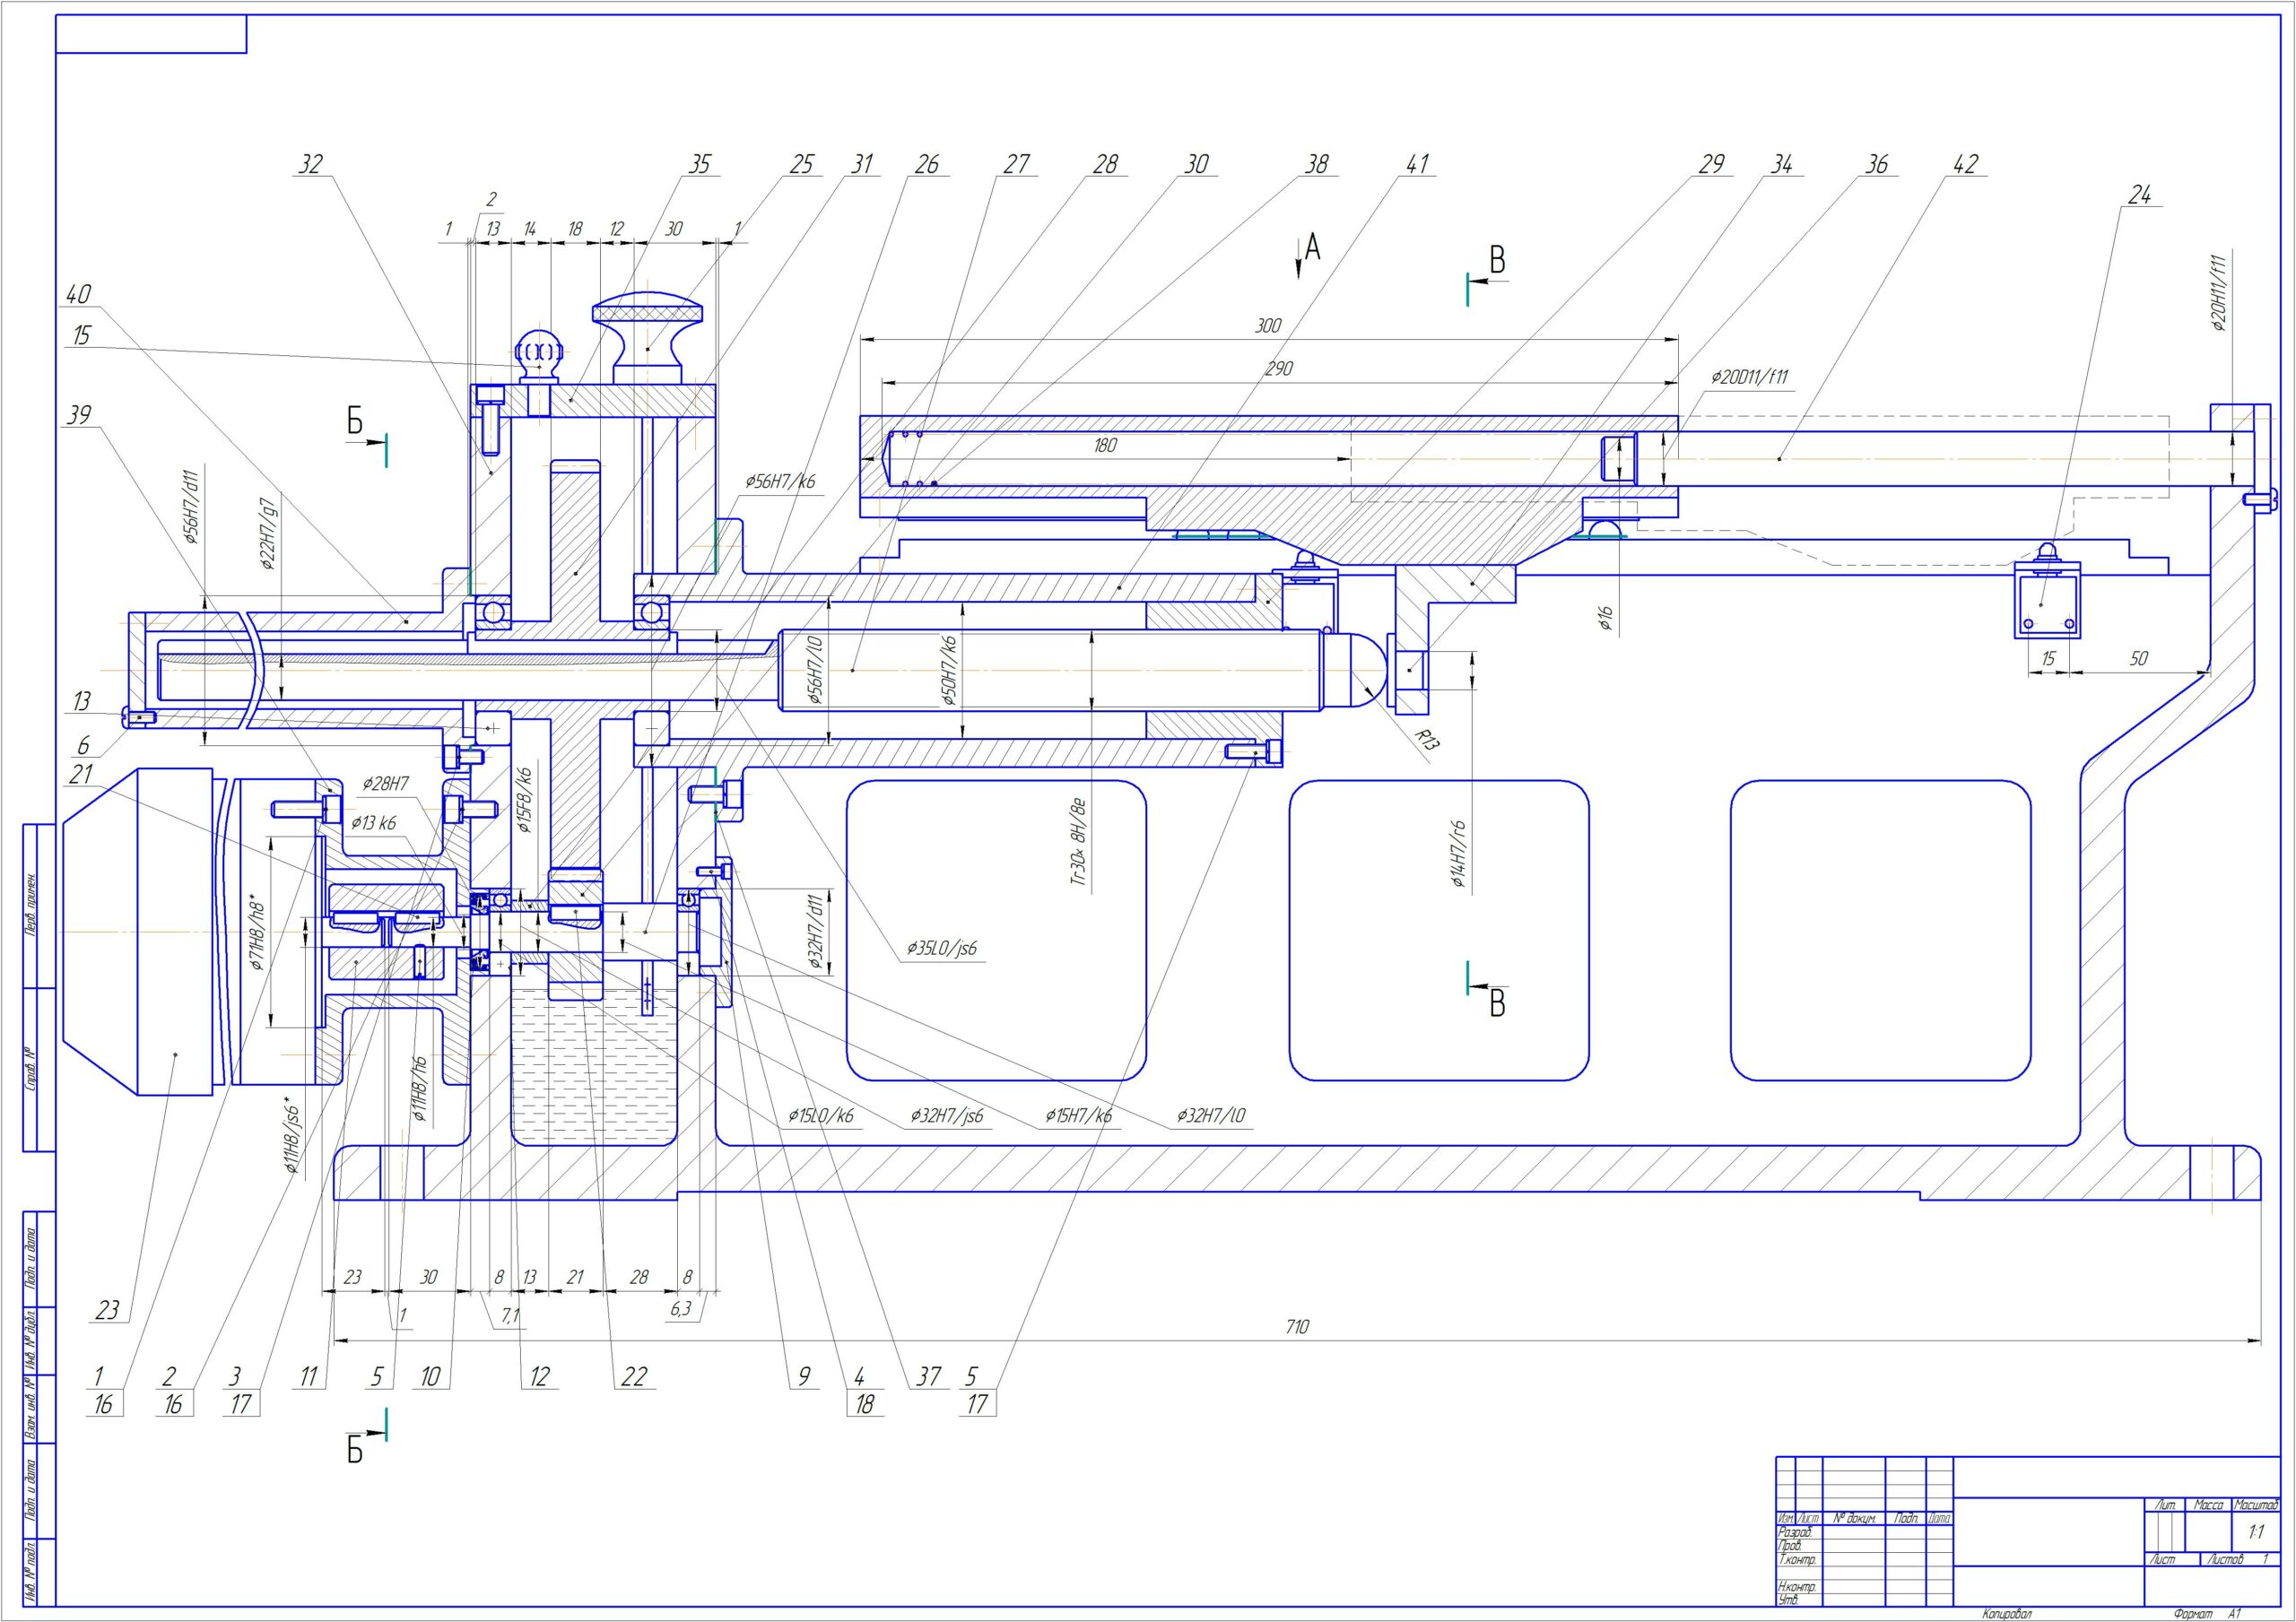Select part callout number 32

click(311, 164)
